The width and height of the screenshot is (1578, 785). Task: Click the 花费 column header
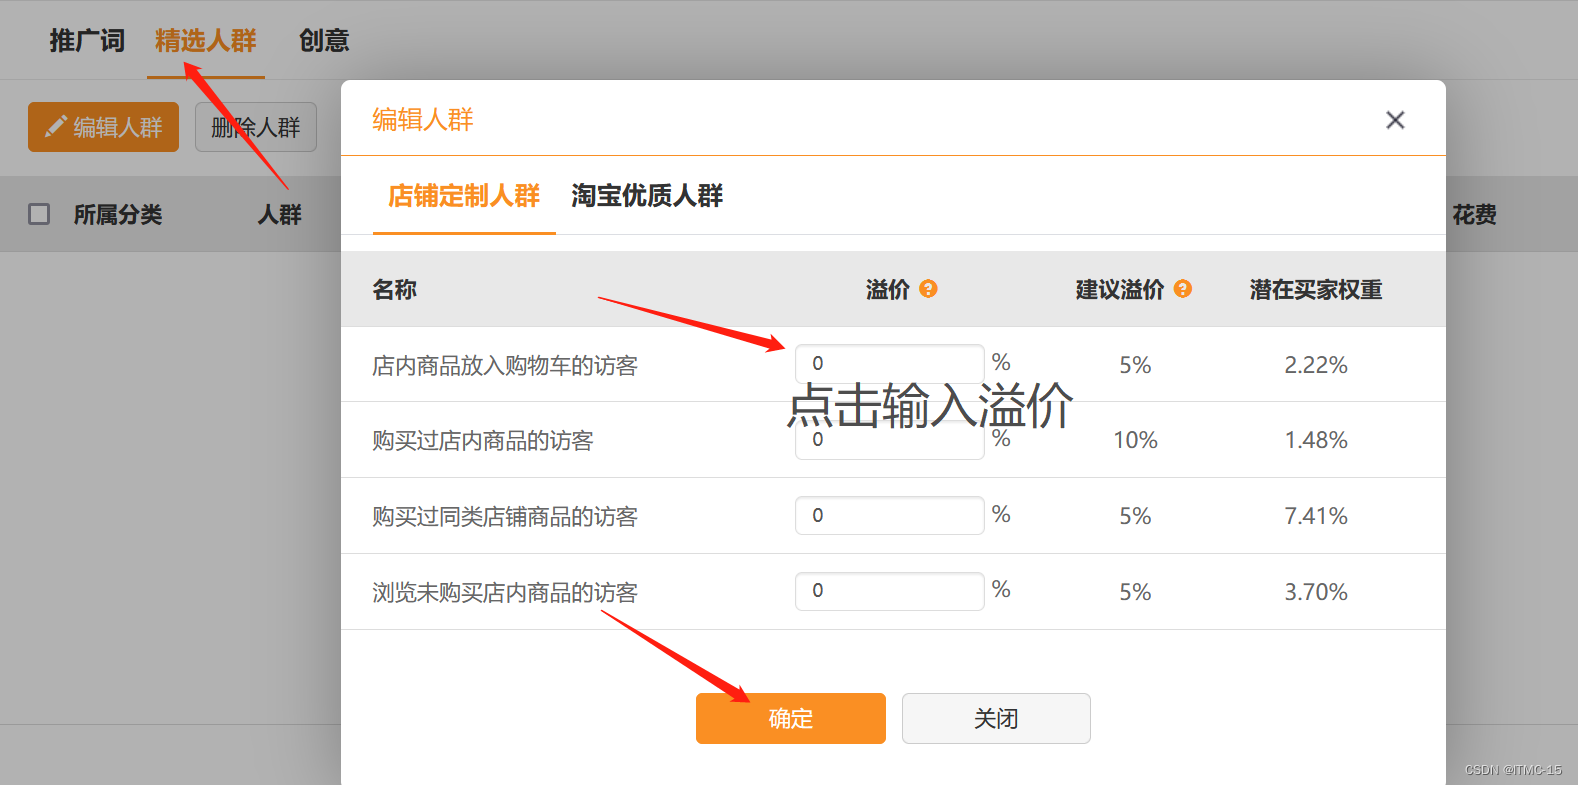coord(1474,214)
